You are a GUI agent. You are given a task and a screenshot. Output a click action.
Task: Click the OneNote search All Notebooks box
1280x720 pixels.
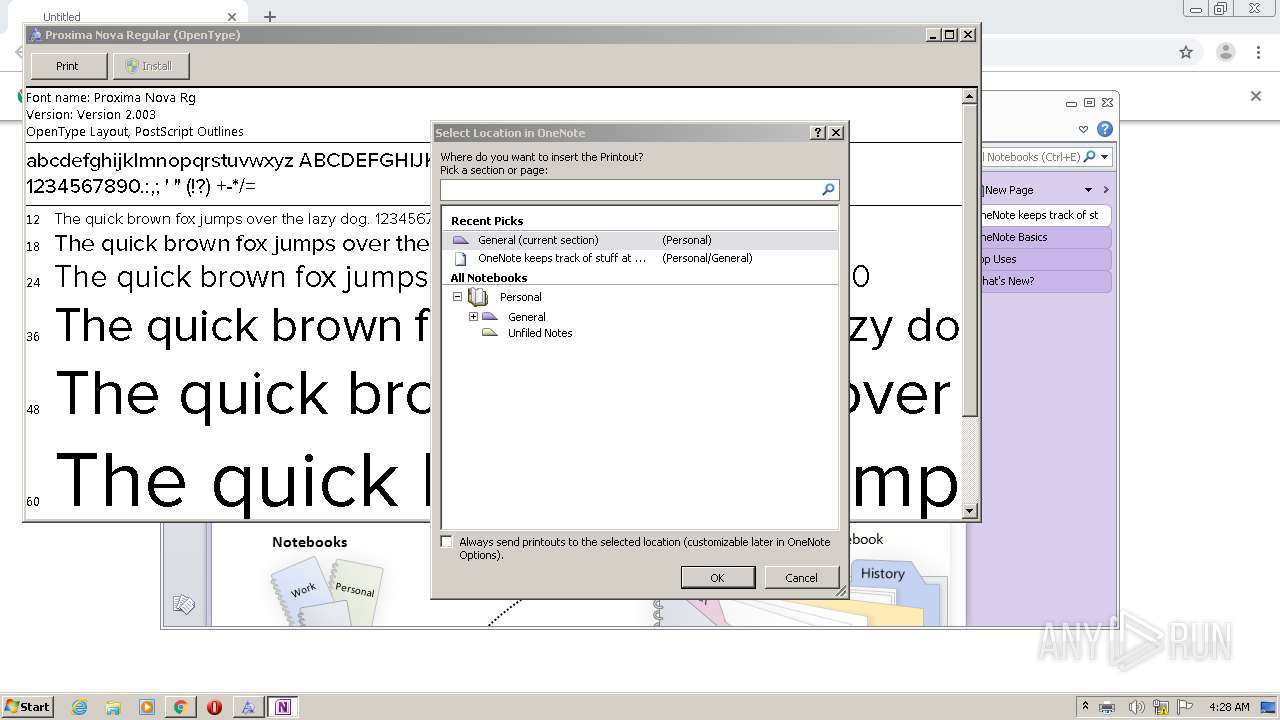pos(1032,157)
